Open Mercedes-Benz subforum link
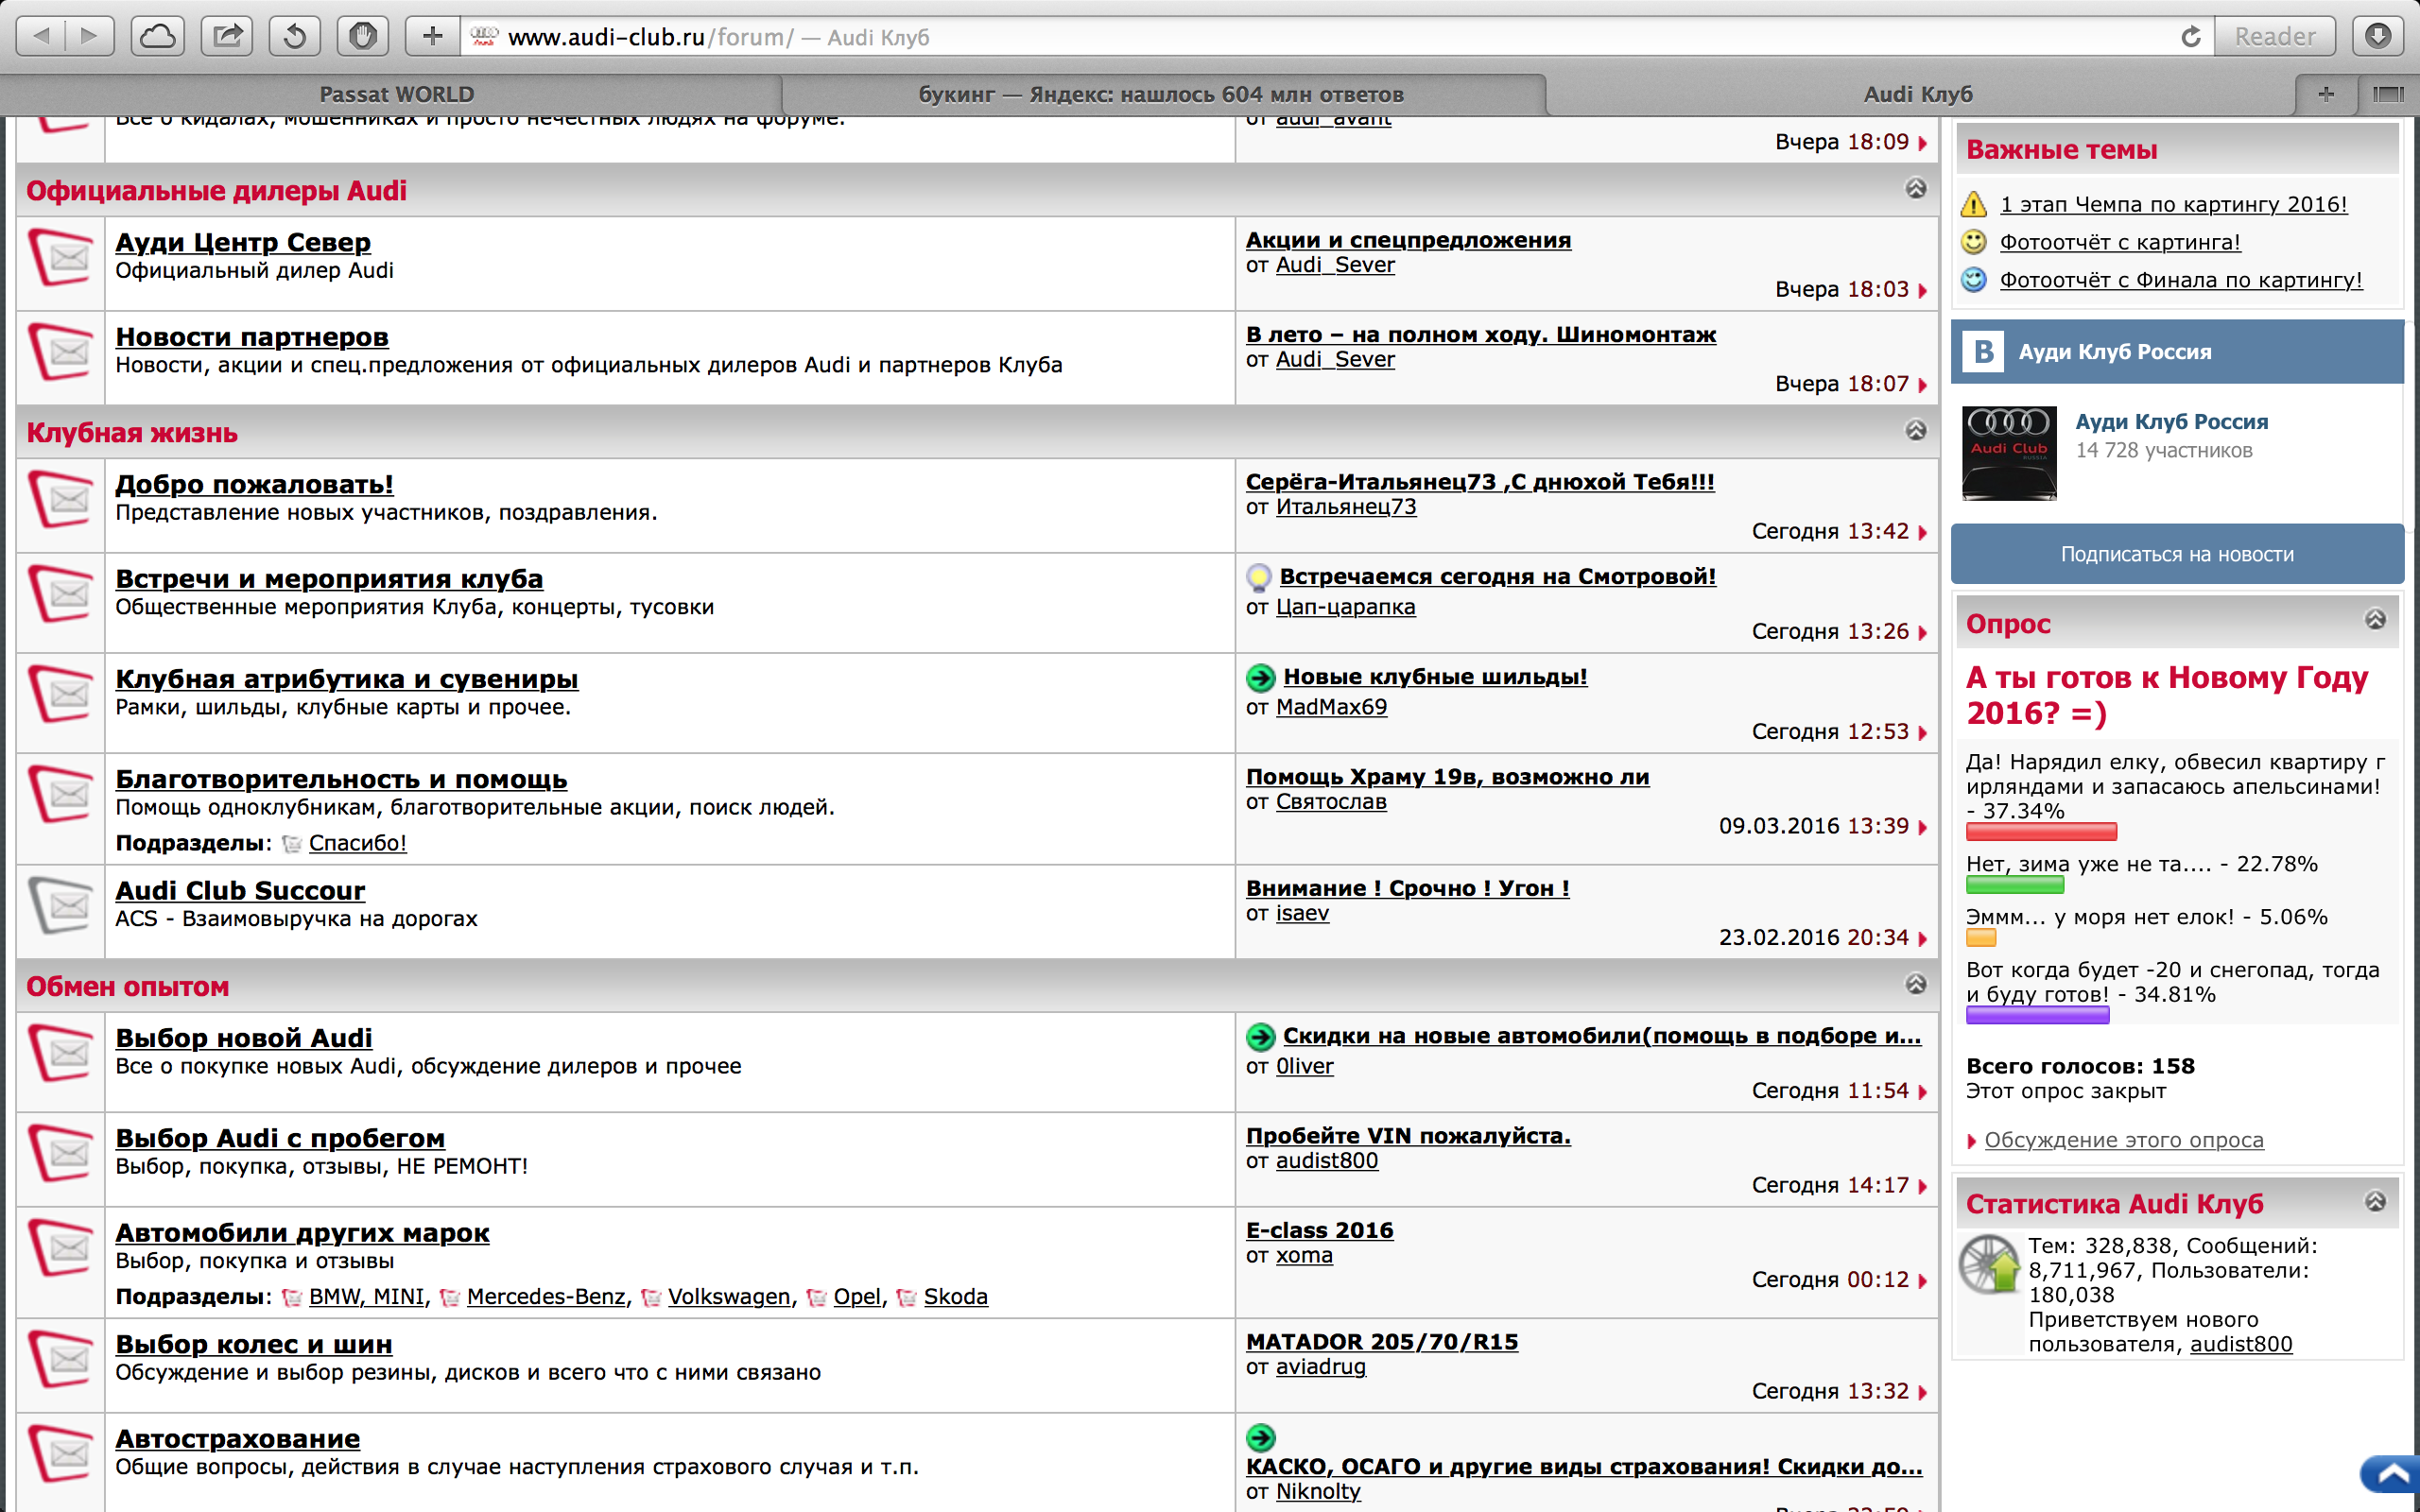Viewport: 2420px width, 1512px height. tap(545, 1297)
